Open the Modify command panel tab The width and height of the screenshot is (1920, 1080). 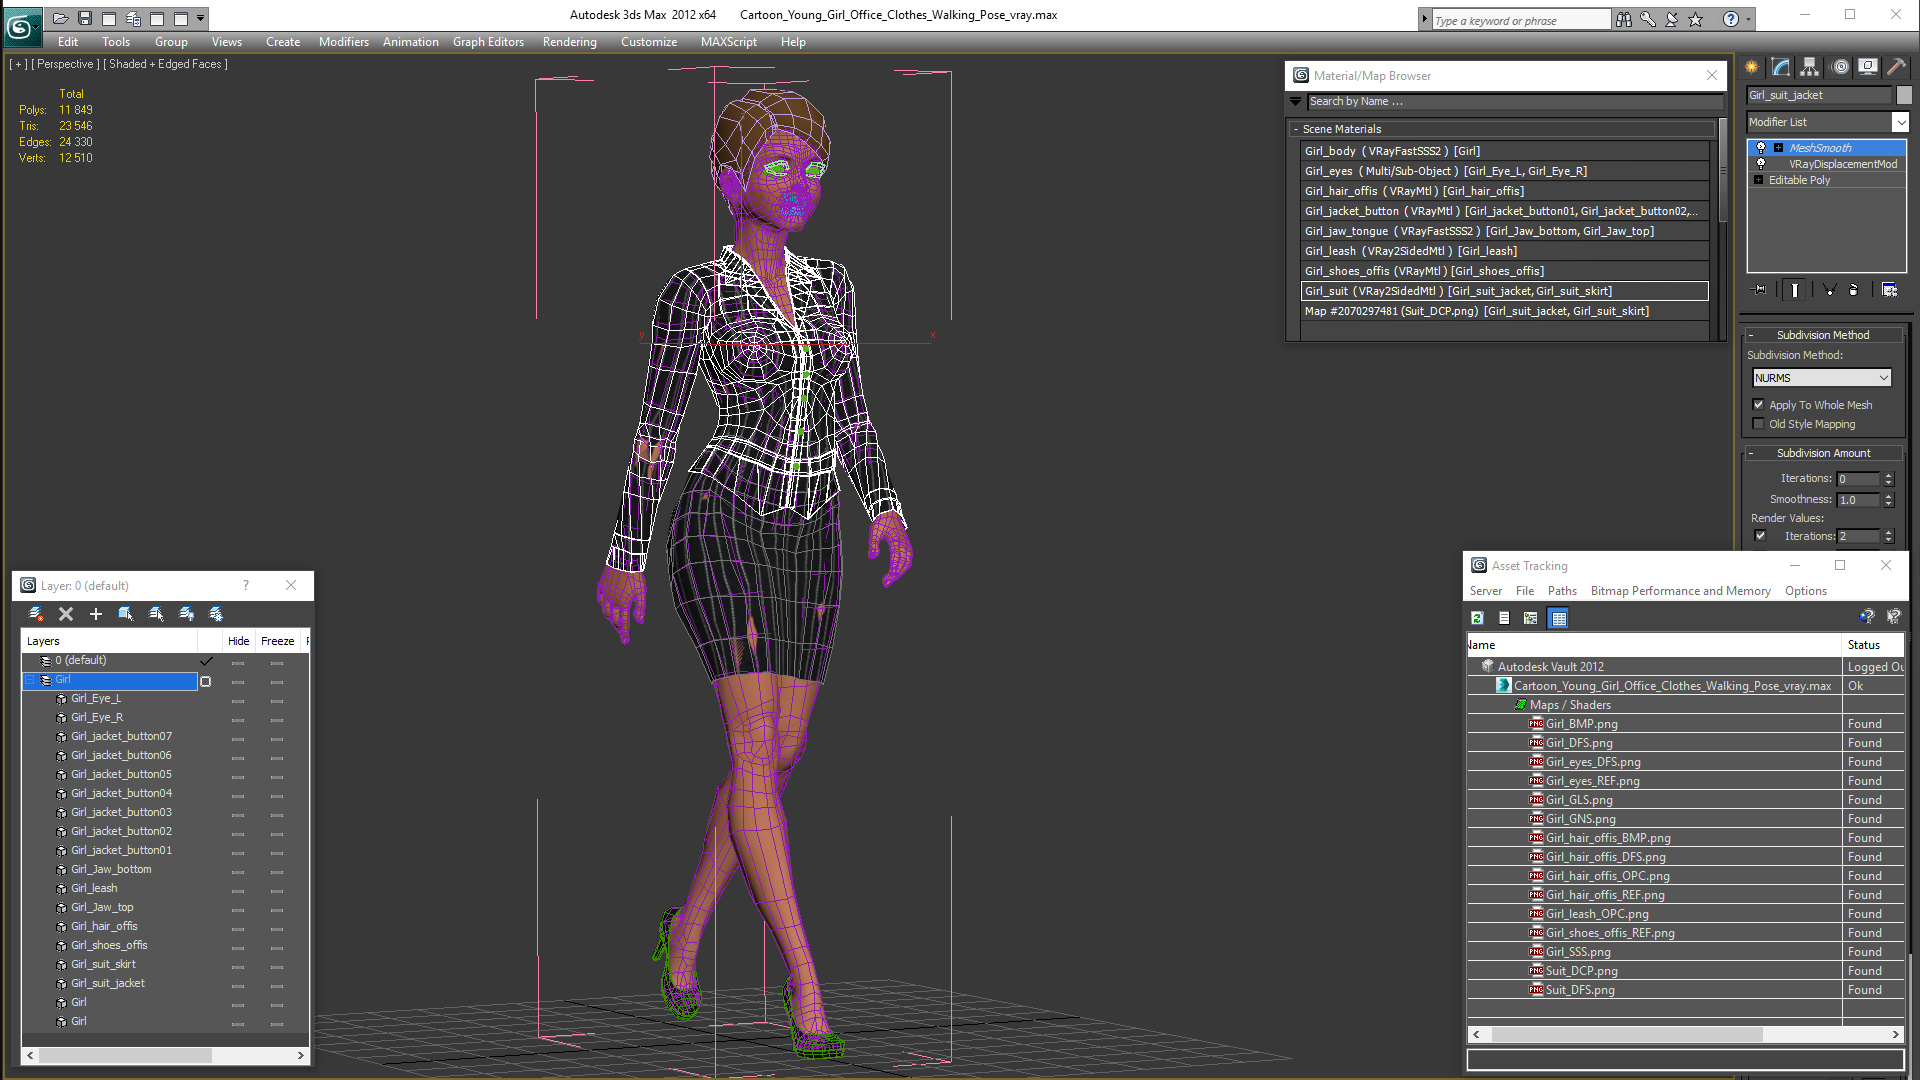click(1781, 67)
